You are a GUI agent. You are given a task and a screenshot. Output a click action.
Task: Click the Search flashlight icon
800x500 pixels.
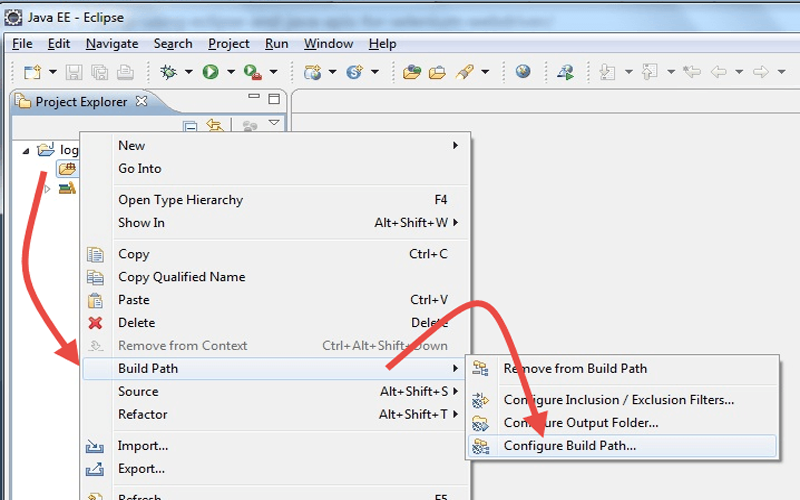coord(465,72)
